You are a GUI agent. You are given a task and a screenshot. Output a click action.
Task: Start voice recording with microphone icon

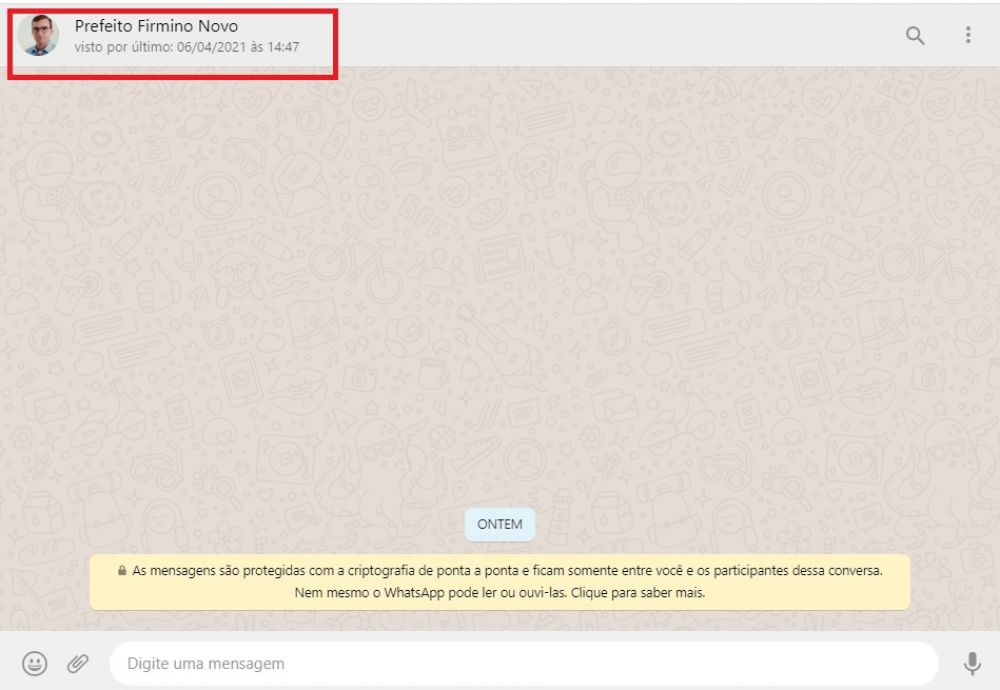971,663
